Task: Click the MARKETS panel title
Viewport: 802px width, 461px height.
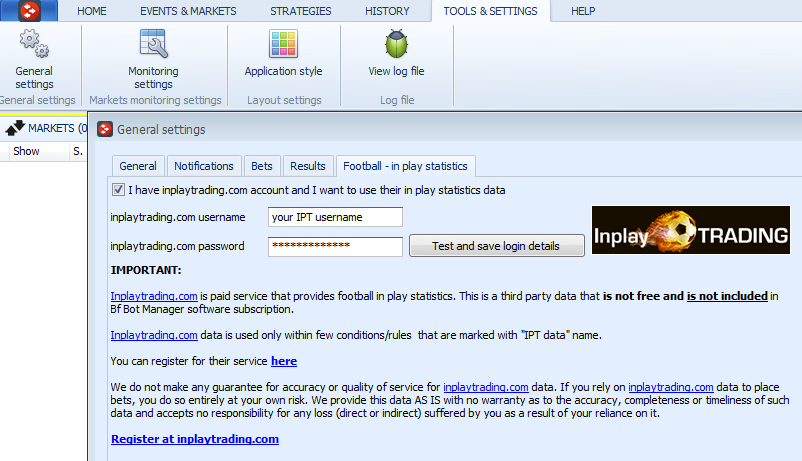Action: pyautogui.click(x=57, y=128)
